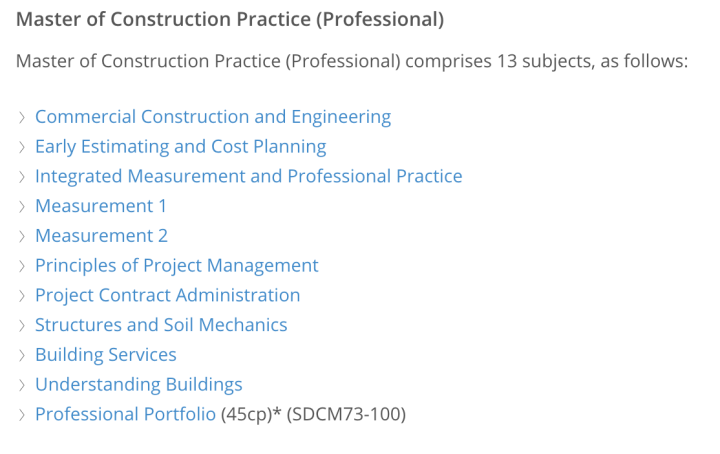Viewport: 720px width, 454px height.
Task: Click the Master of Construction Practice heading
Action: pyautogui.click(x=230, y=20)
